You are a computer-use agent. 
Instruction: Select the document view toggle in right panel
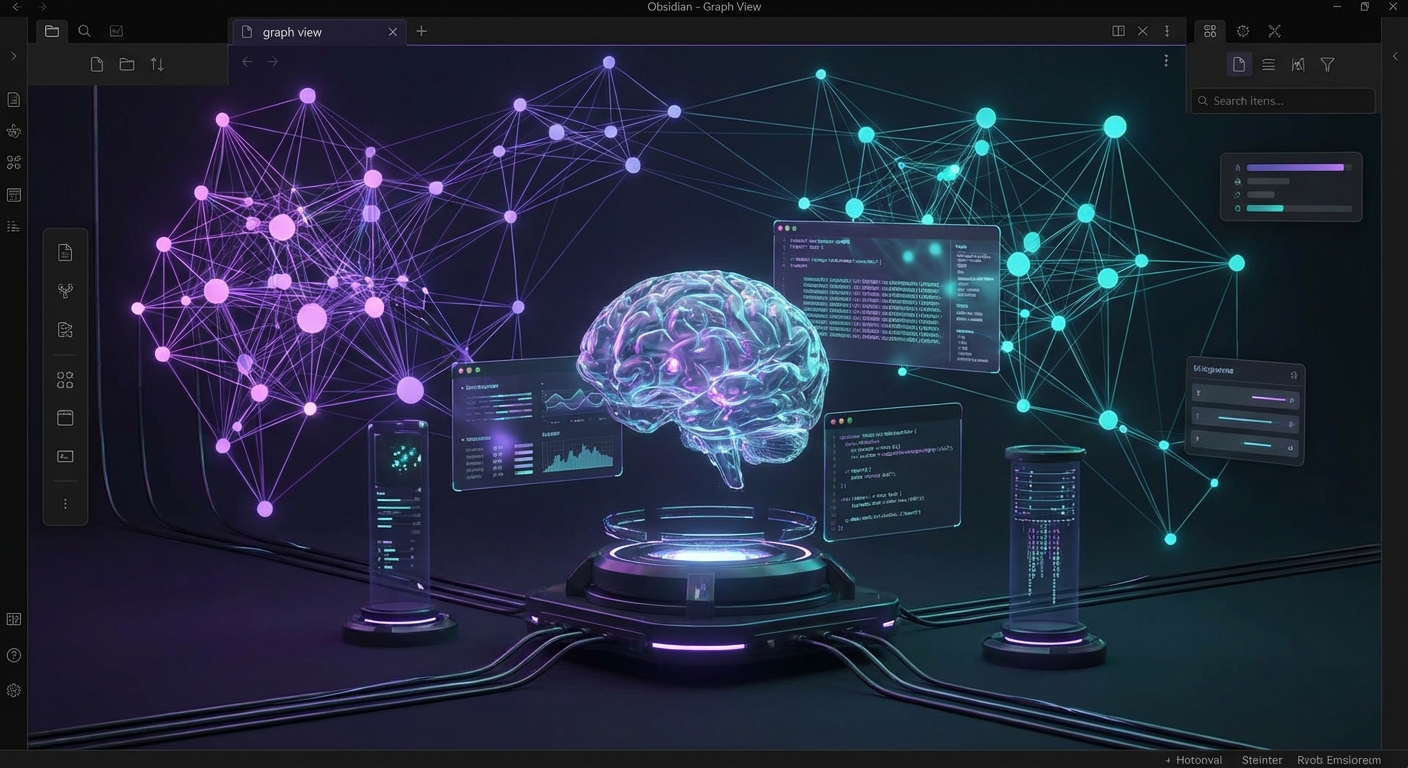pyautogui.click(x=1239, y=64)
